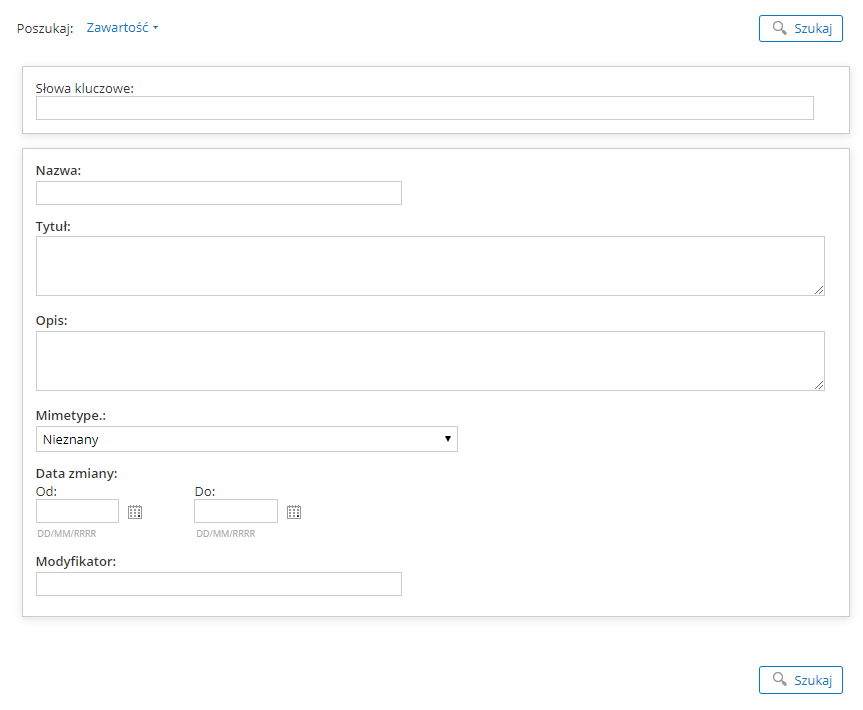Open the calendar picker for the Do date
The width and height of the screenshot is (863, 710).
(x=294, y=512)
